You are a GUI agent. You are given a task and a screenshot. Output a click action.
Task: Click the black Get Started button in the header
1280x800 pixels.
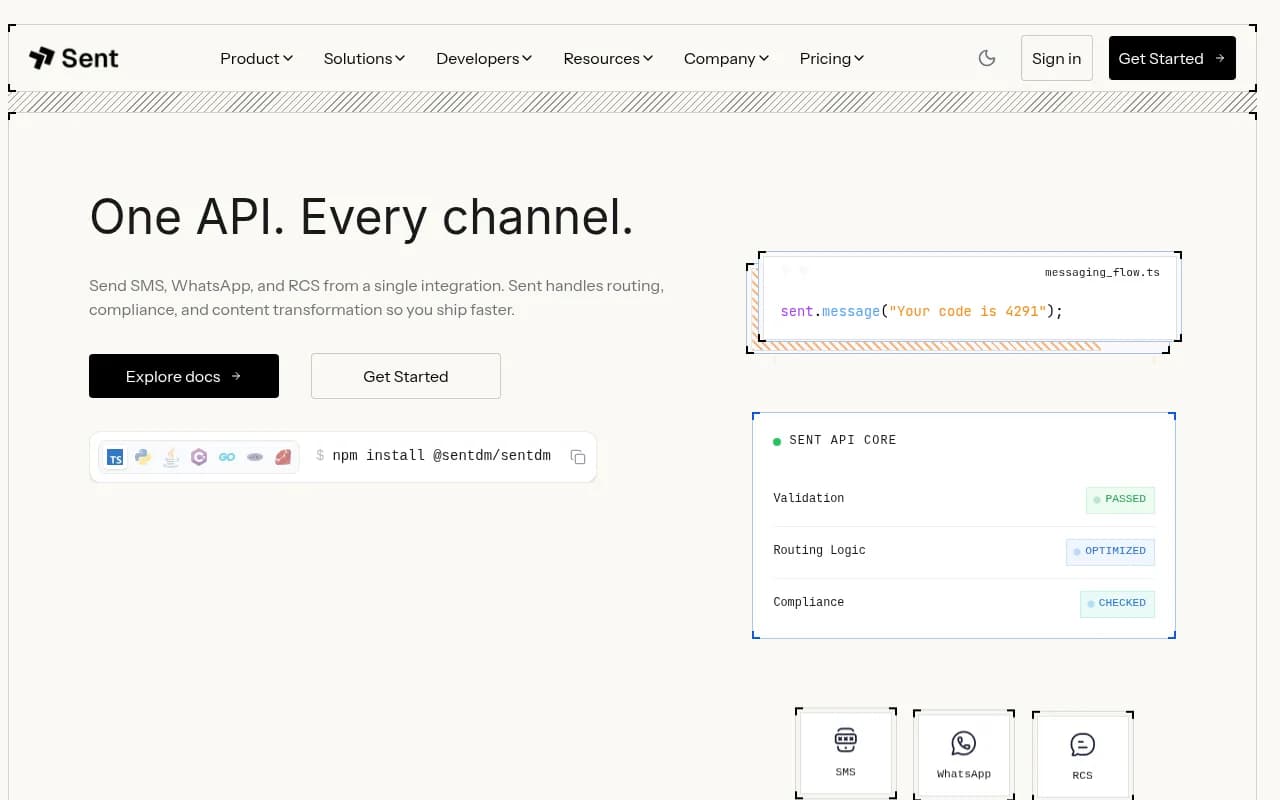pyautogui.click(x=1172, y=58)
